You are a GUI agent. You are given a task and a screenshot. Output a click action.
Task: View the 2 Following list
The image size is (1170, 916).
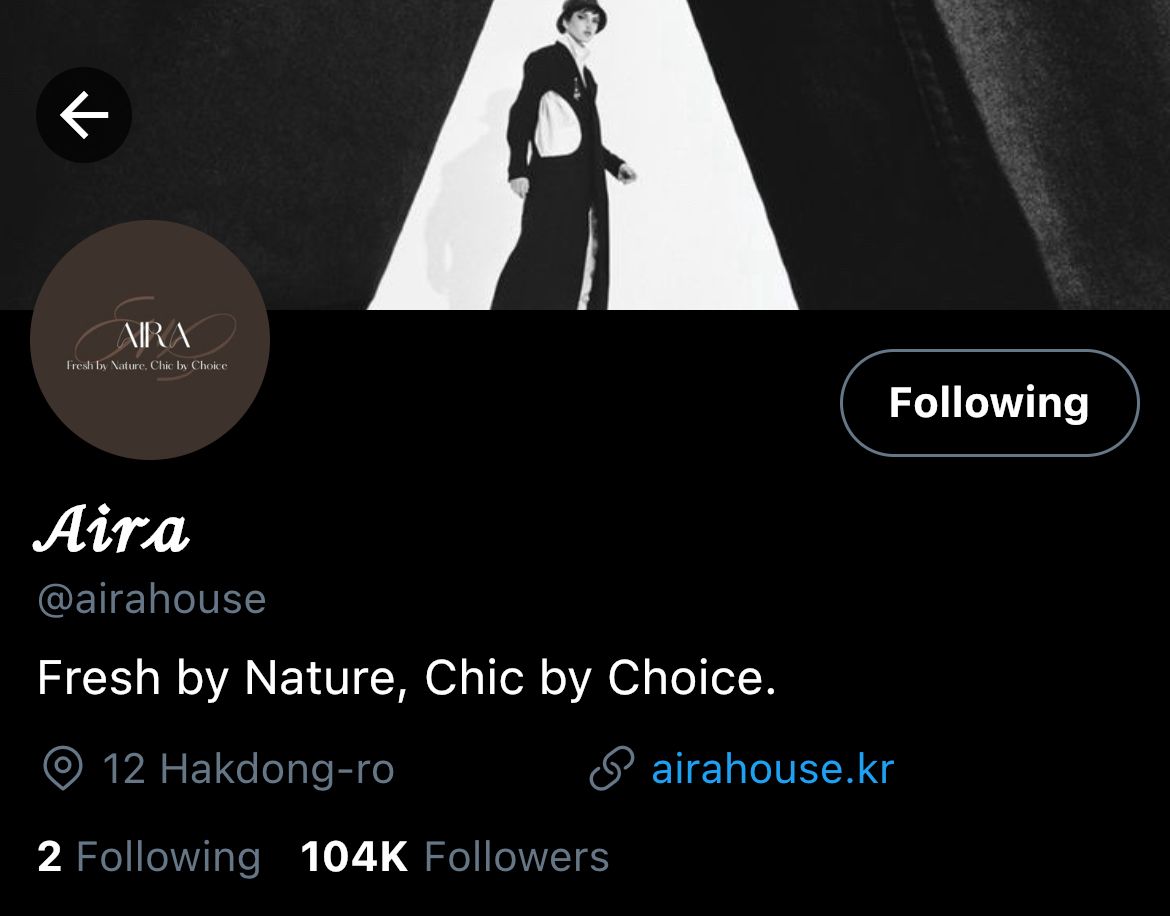pyautogui.click(x=148, y=857)
